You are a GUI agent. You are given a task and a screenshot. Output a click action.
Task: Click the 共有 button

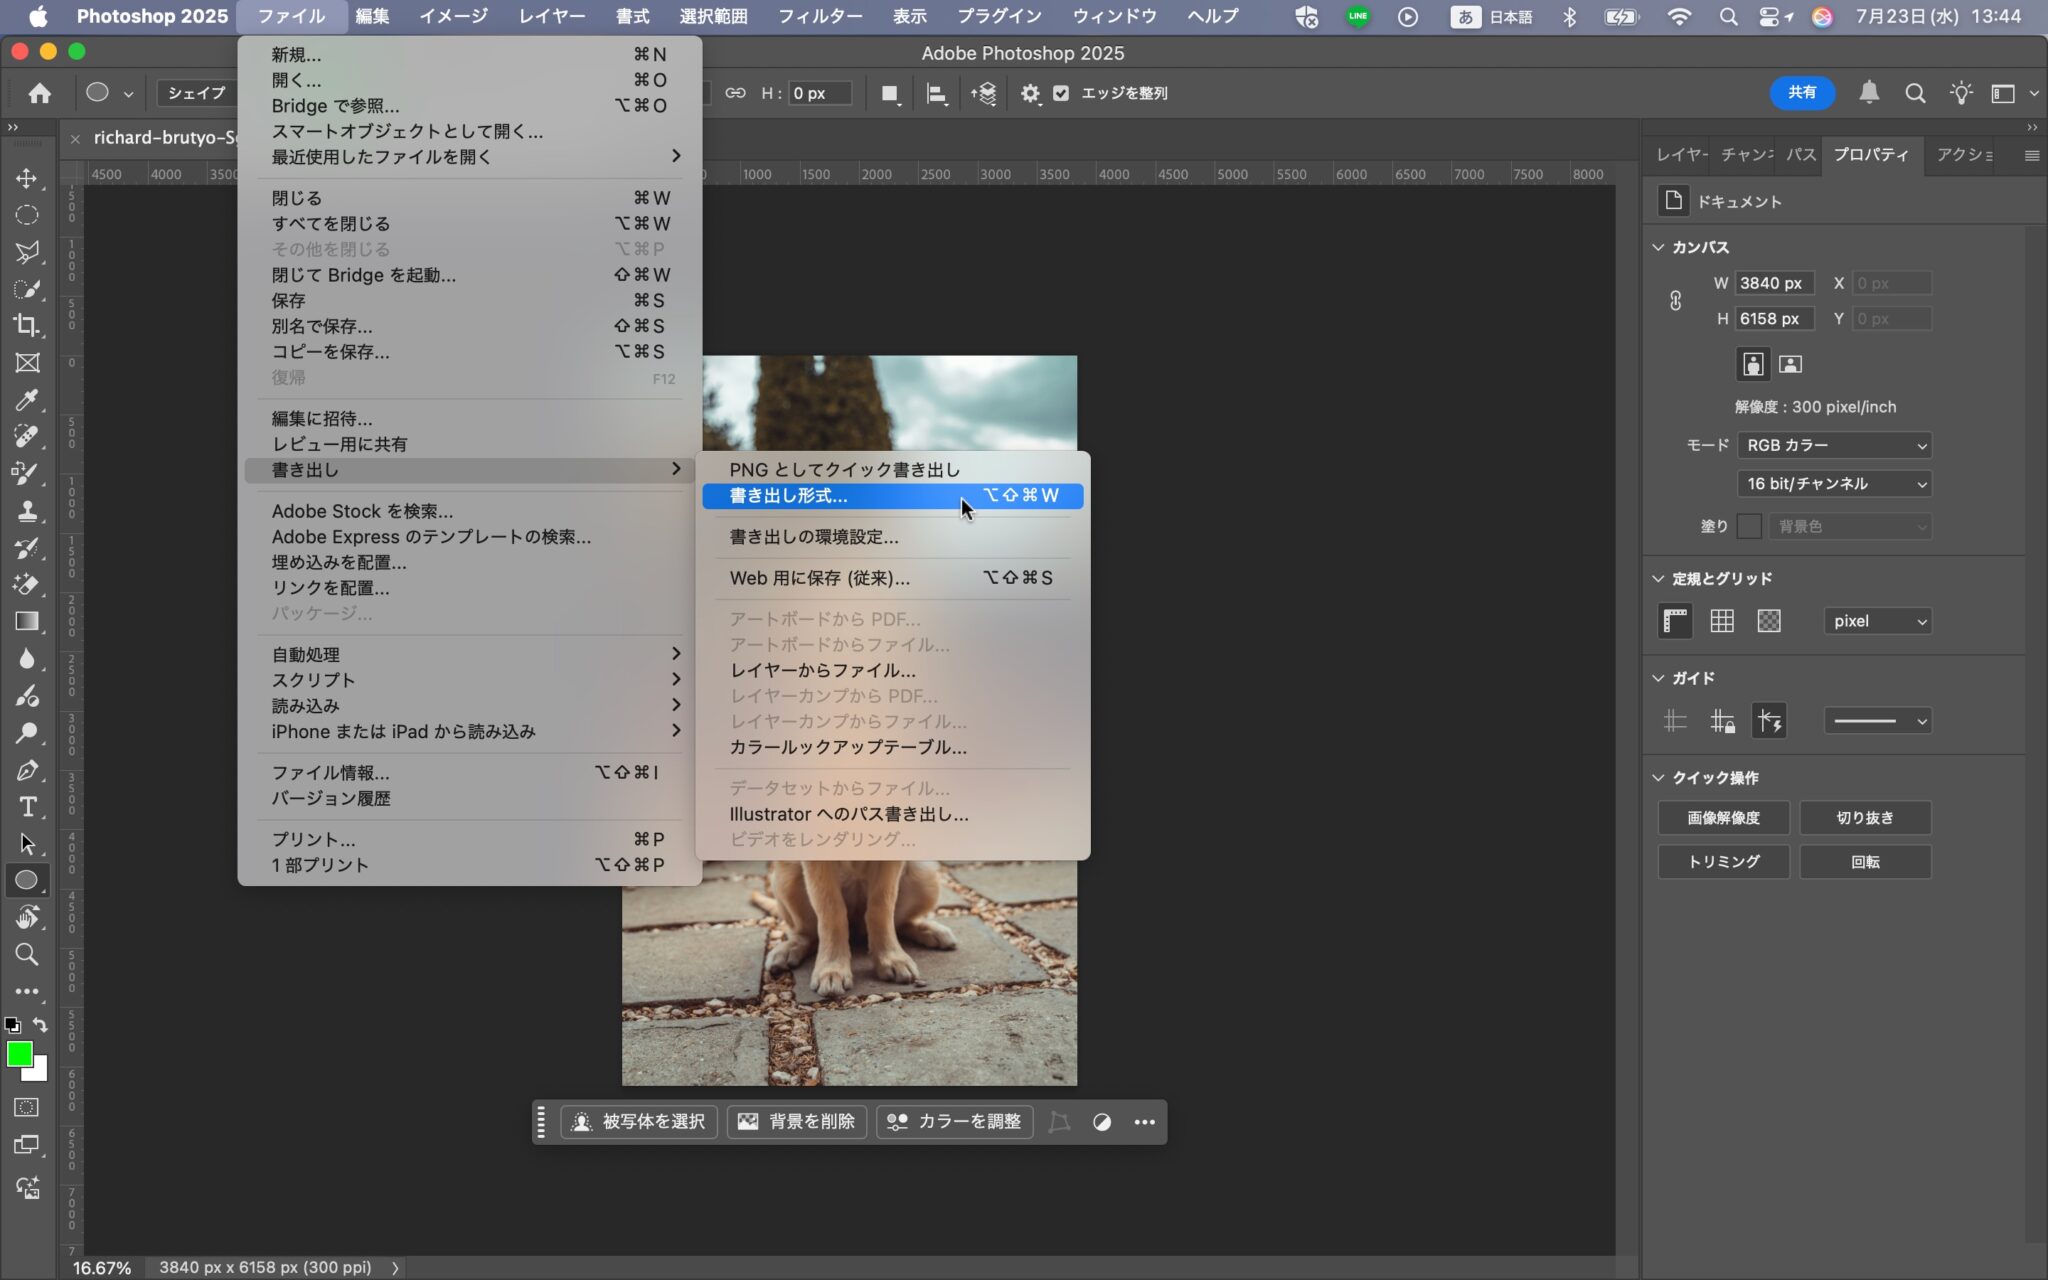1801,93
